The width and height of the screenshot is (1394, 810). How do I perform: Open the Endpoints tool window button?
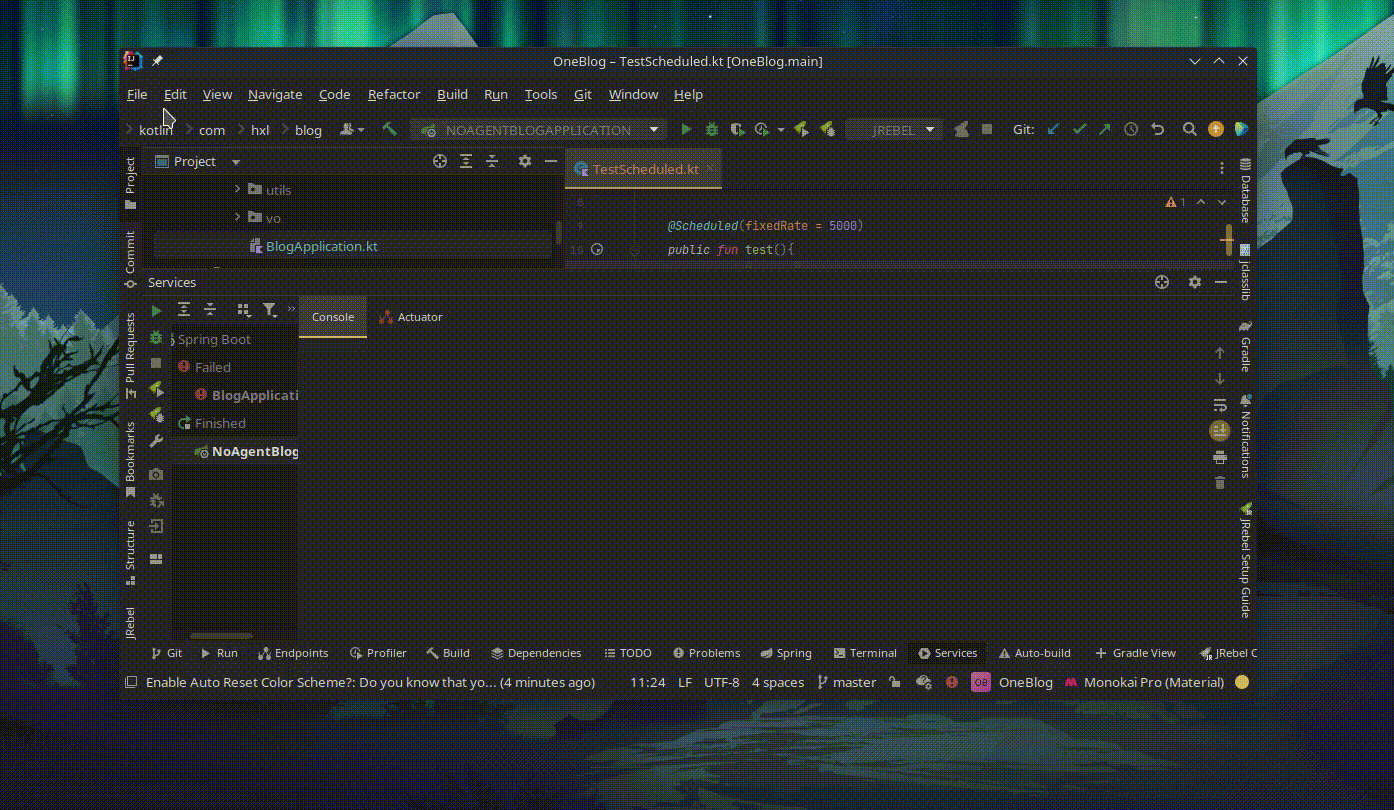tap(293, 653)
